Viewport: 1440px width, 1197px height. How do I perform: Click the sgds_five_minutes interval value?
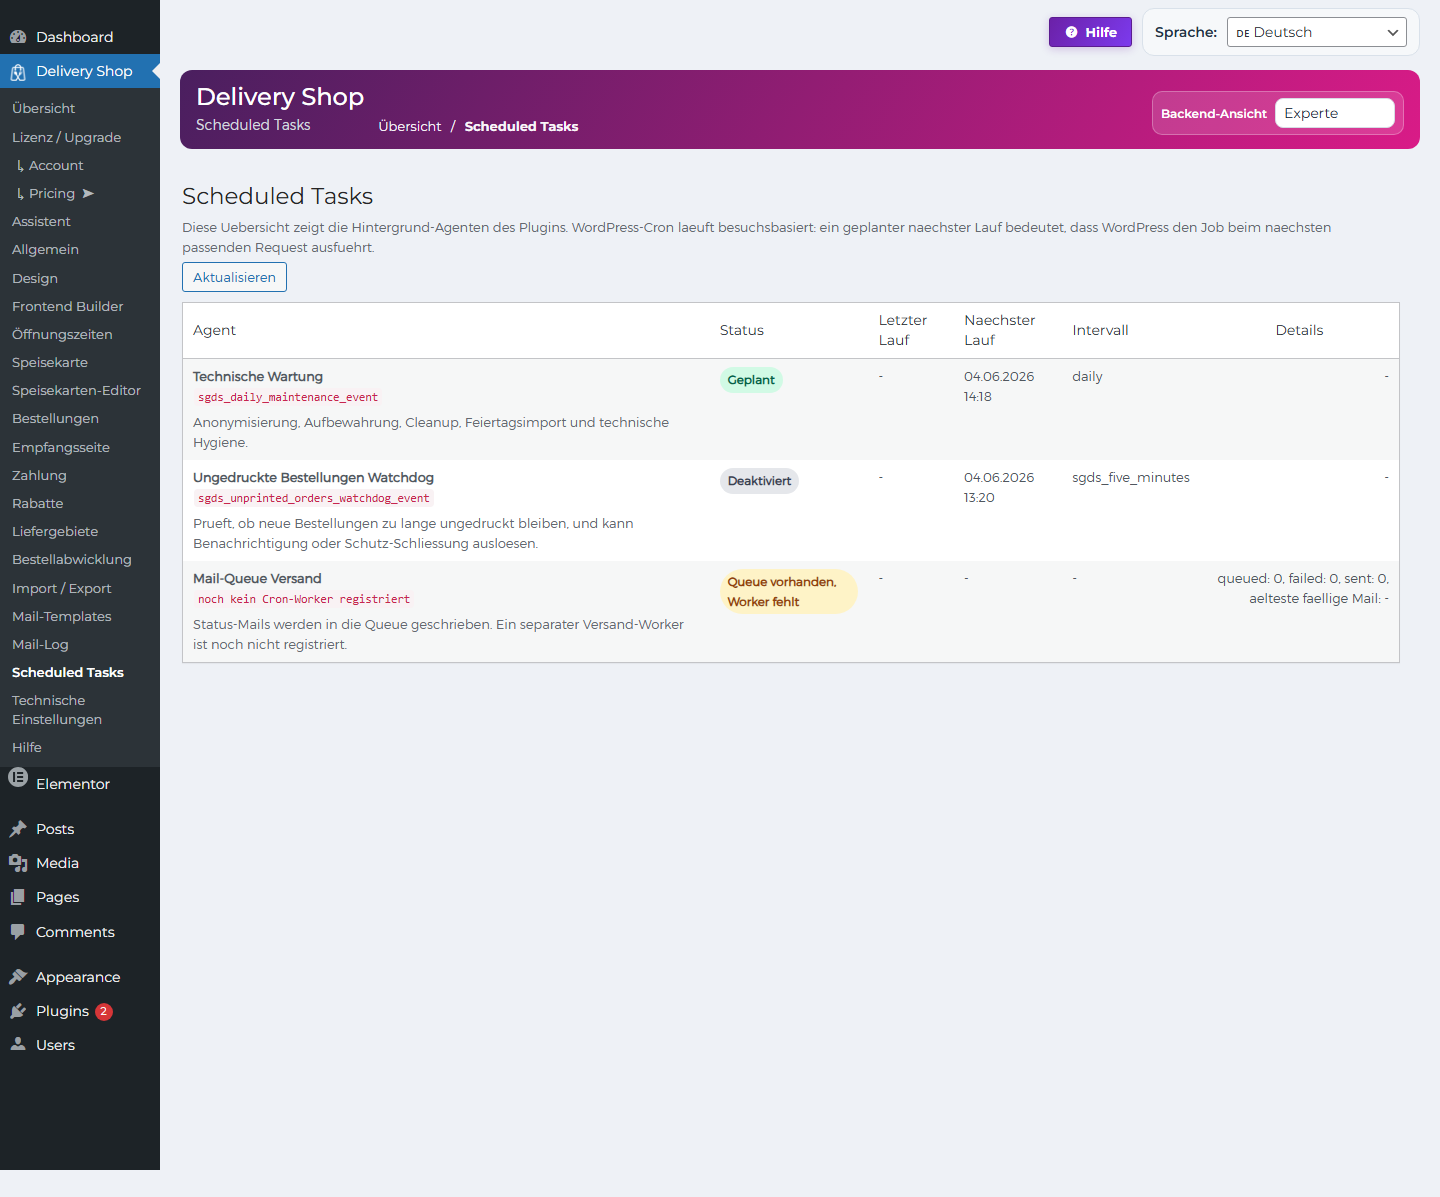coord(1131,477)
